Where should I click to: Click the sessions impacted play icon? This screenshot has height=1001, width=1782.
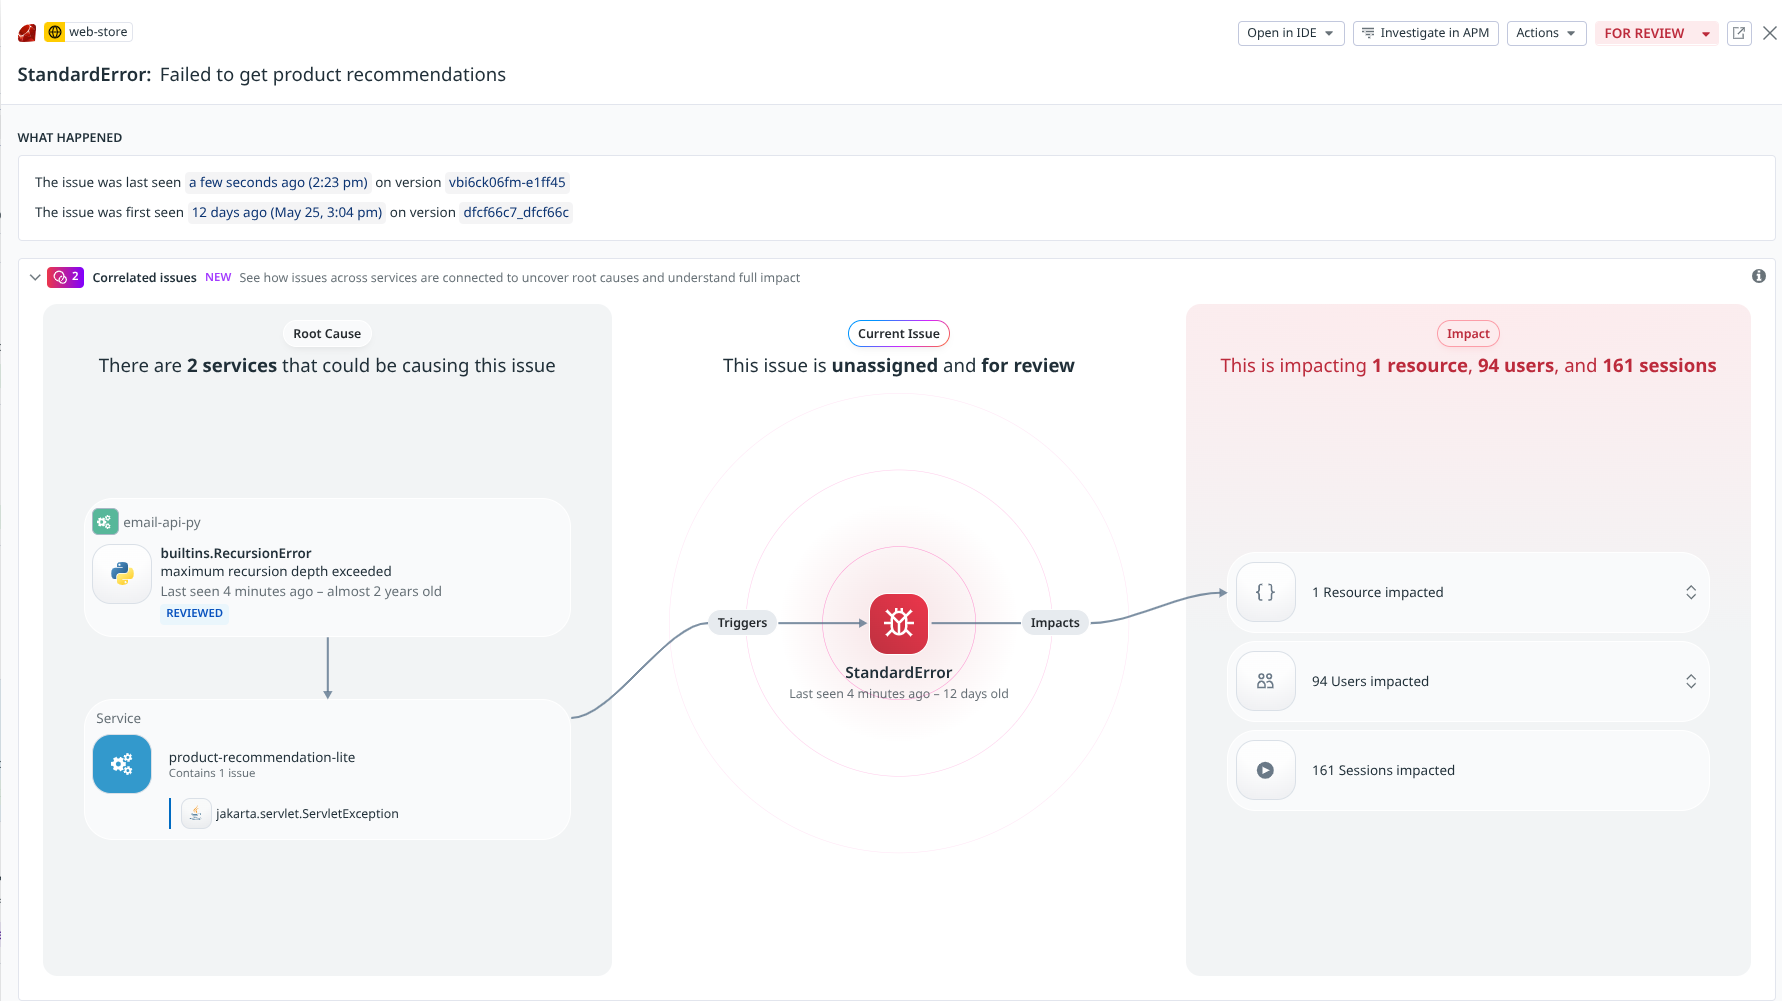pyautogui.click(x=1265, y=770)
